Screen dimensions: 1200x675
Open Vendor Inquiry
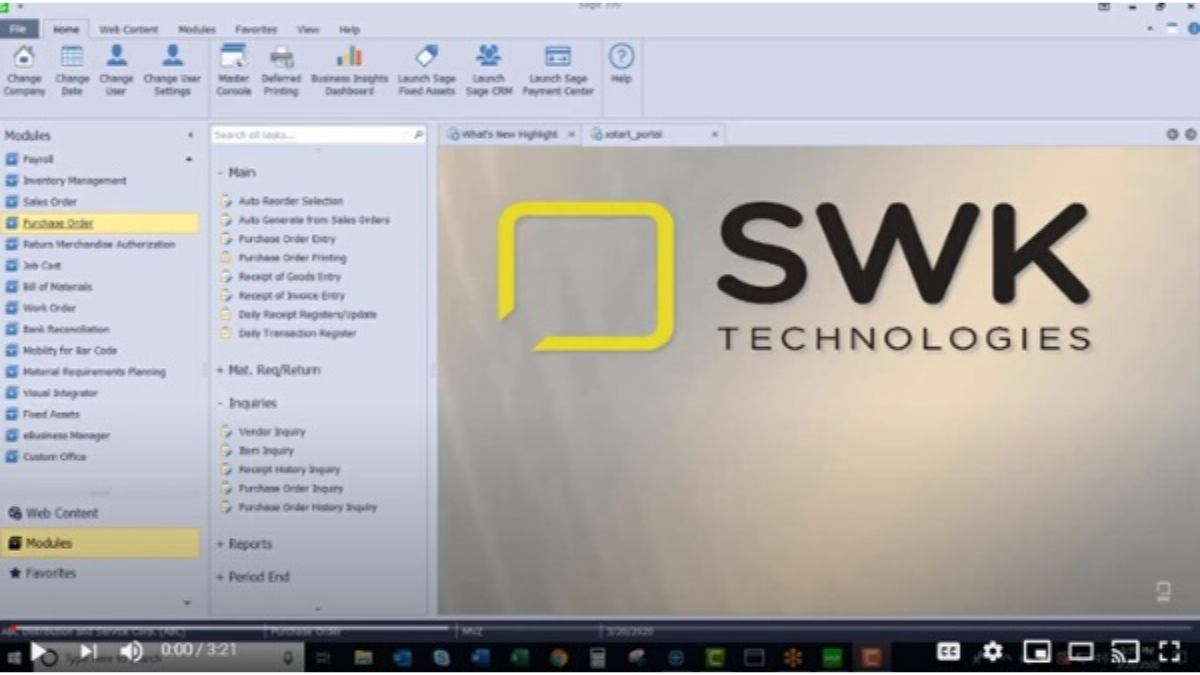click(272, 432)
